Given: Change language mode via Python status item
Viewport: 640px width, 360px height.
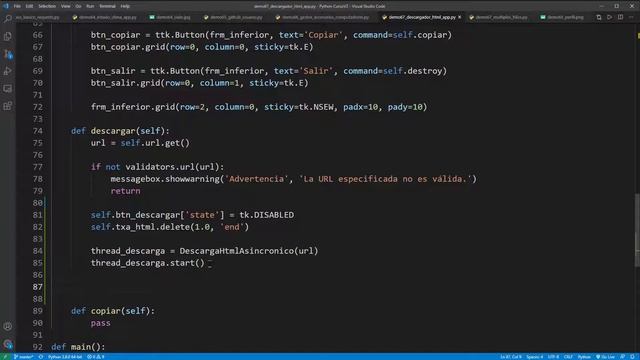Looking at the screenshot, I should (584, 357).
